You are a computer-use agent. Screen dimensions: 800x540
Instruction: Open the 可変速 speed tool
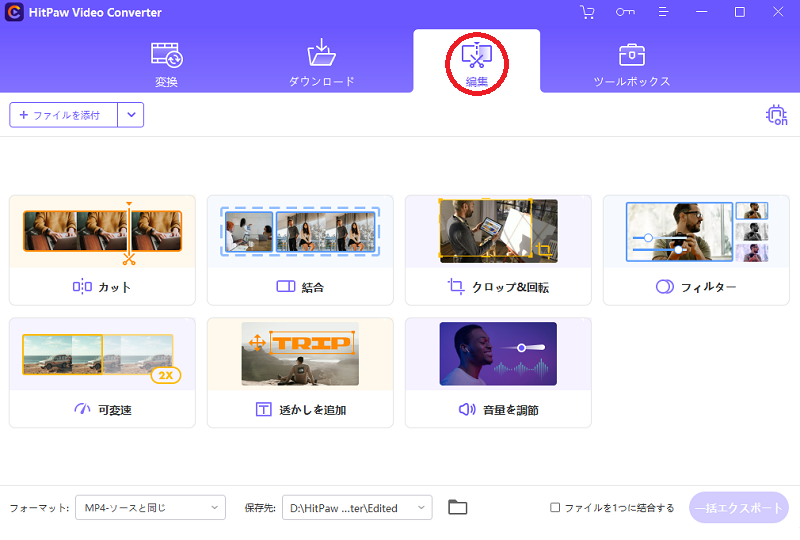(102, 373)
